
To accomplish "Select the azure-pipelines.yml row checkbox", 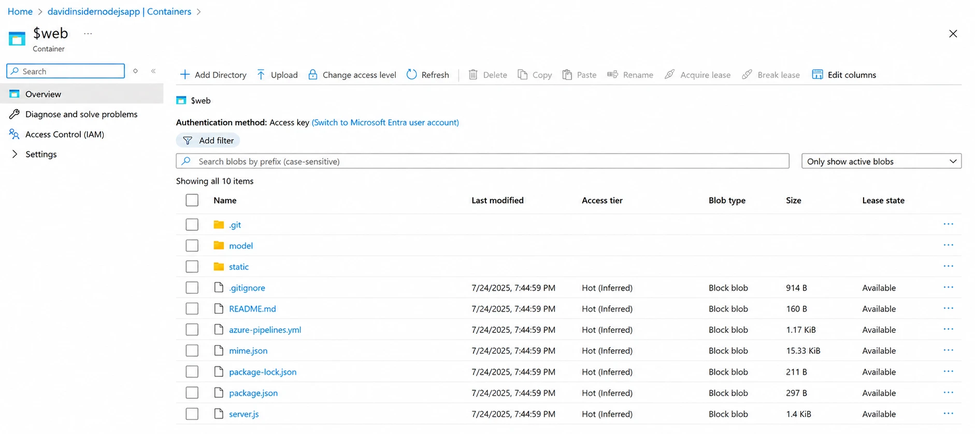I will [192, 330].
